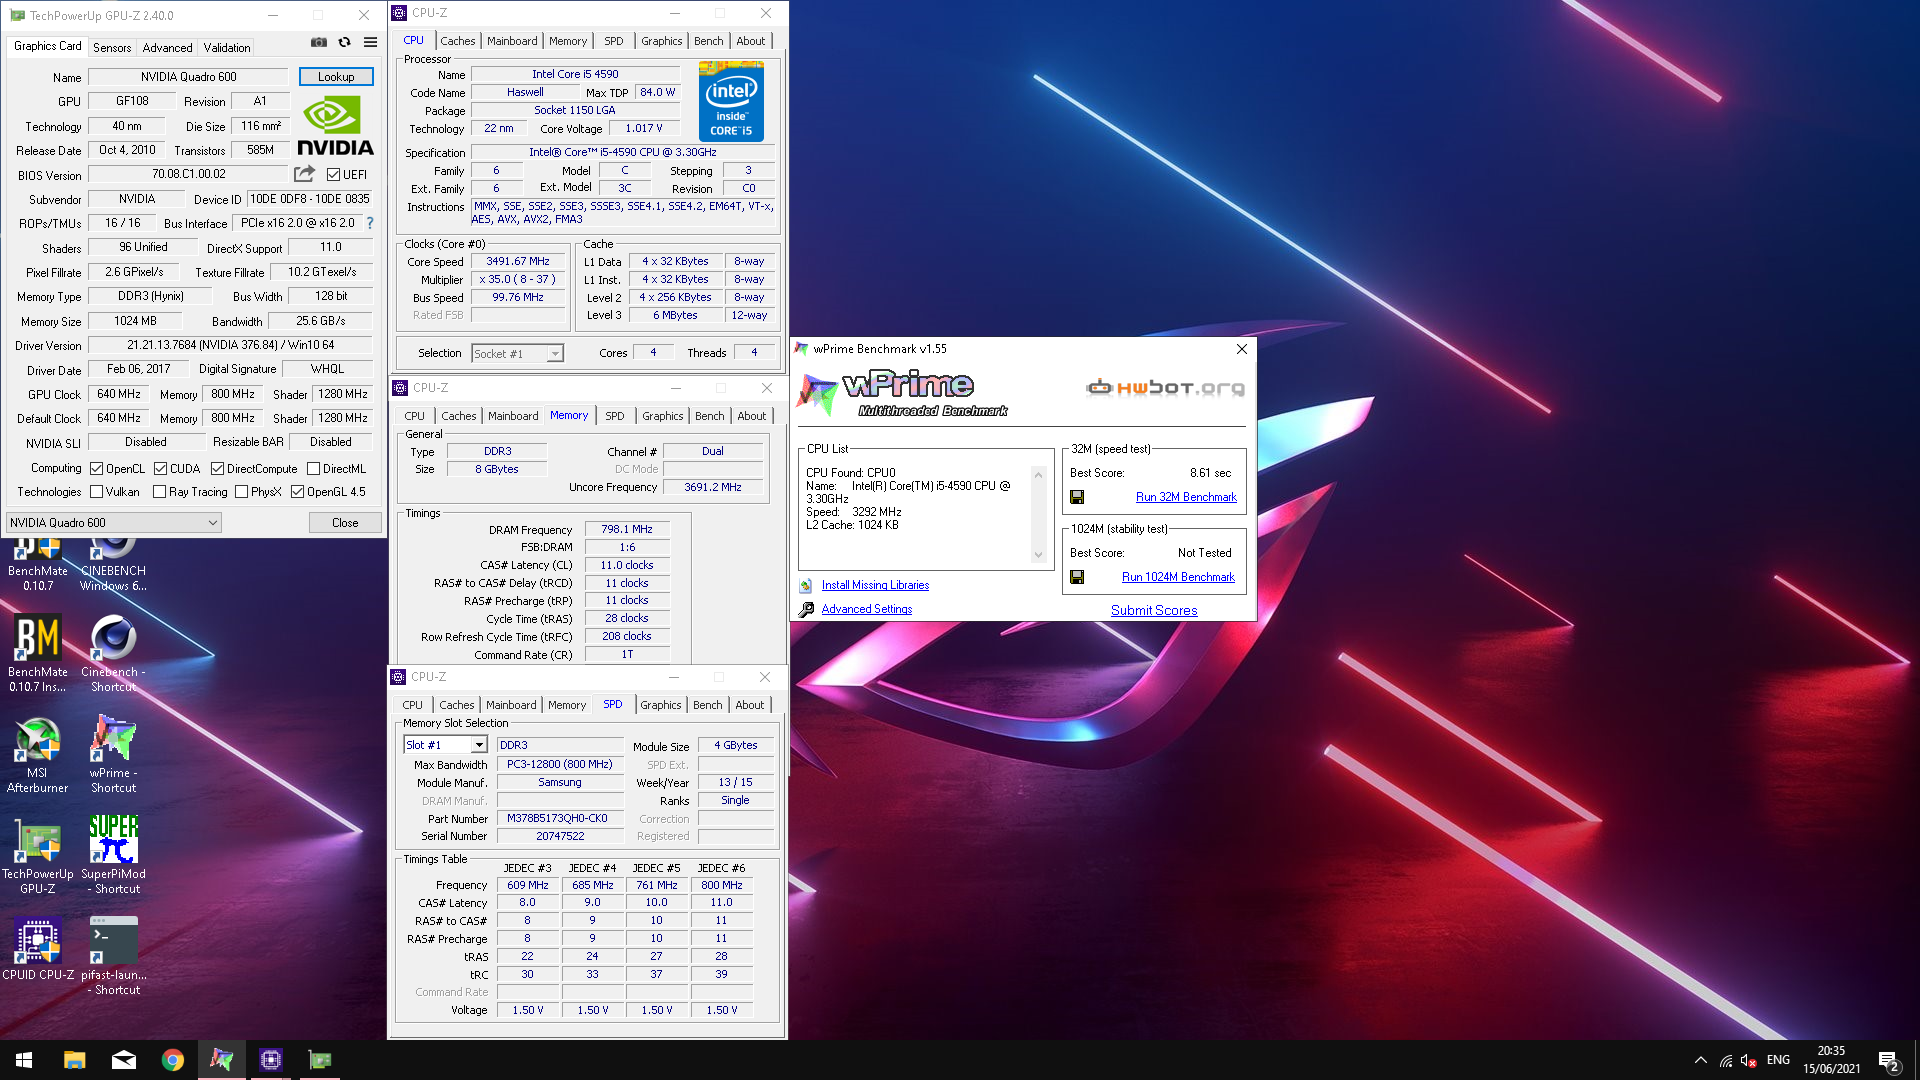Viewport: 1920px width, 1080px height.
Task: Click the volume icon in system tray
Action: click(x=1749, y=1060)
